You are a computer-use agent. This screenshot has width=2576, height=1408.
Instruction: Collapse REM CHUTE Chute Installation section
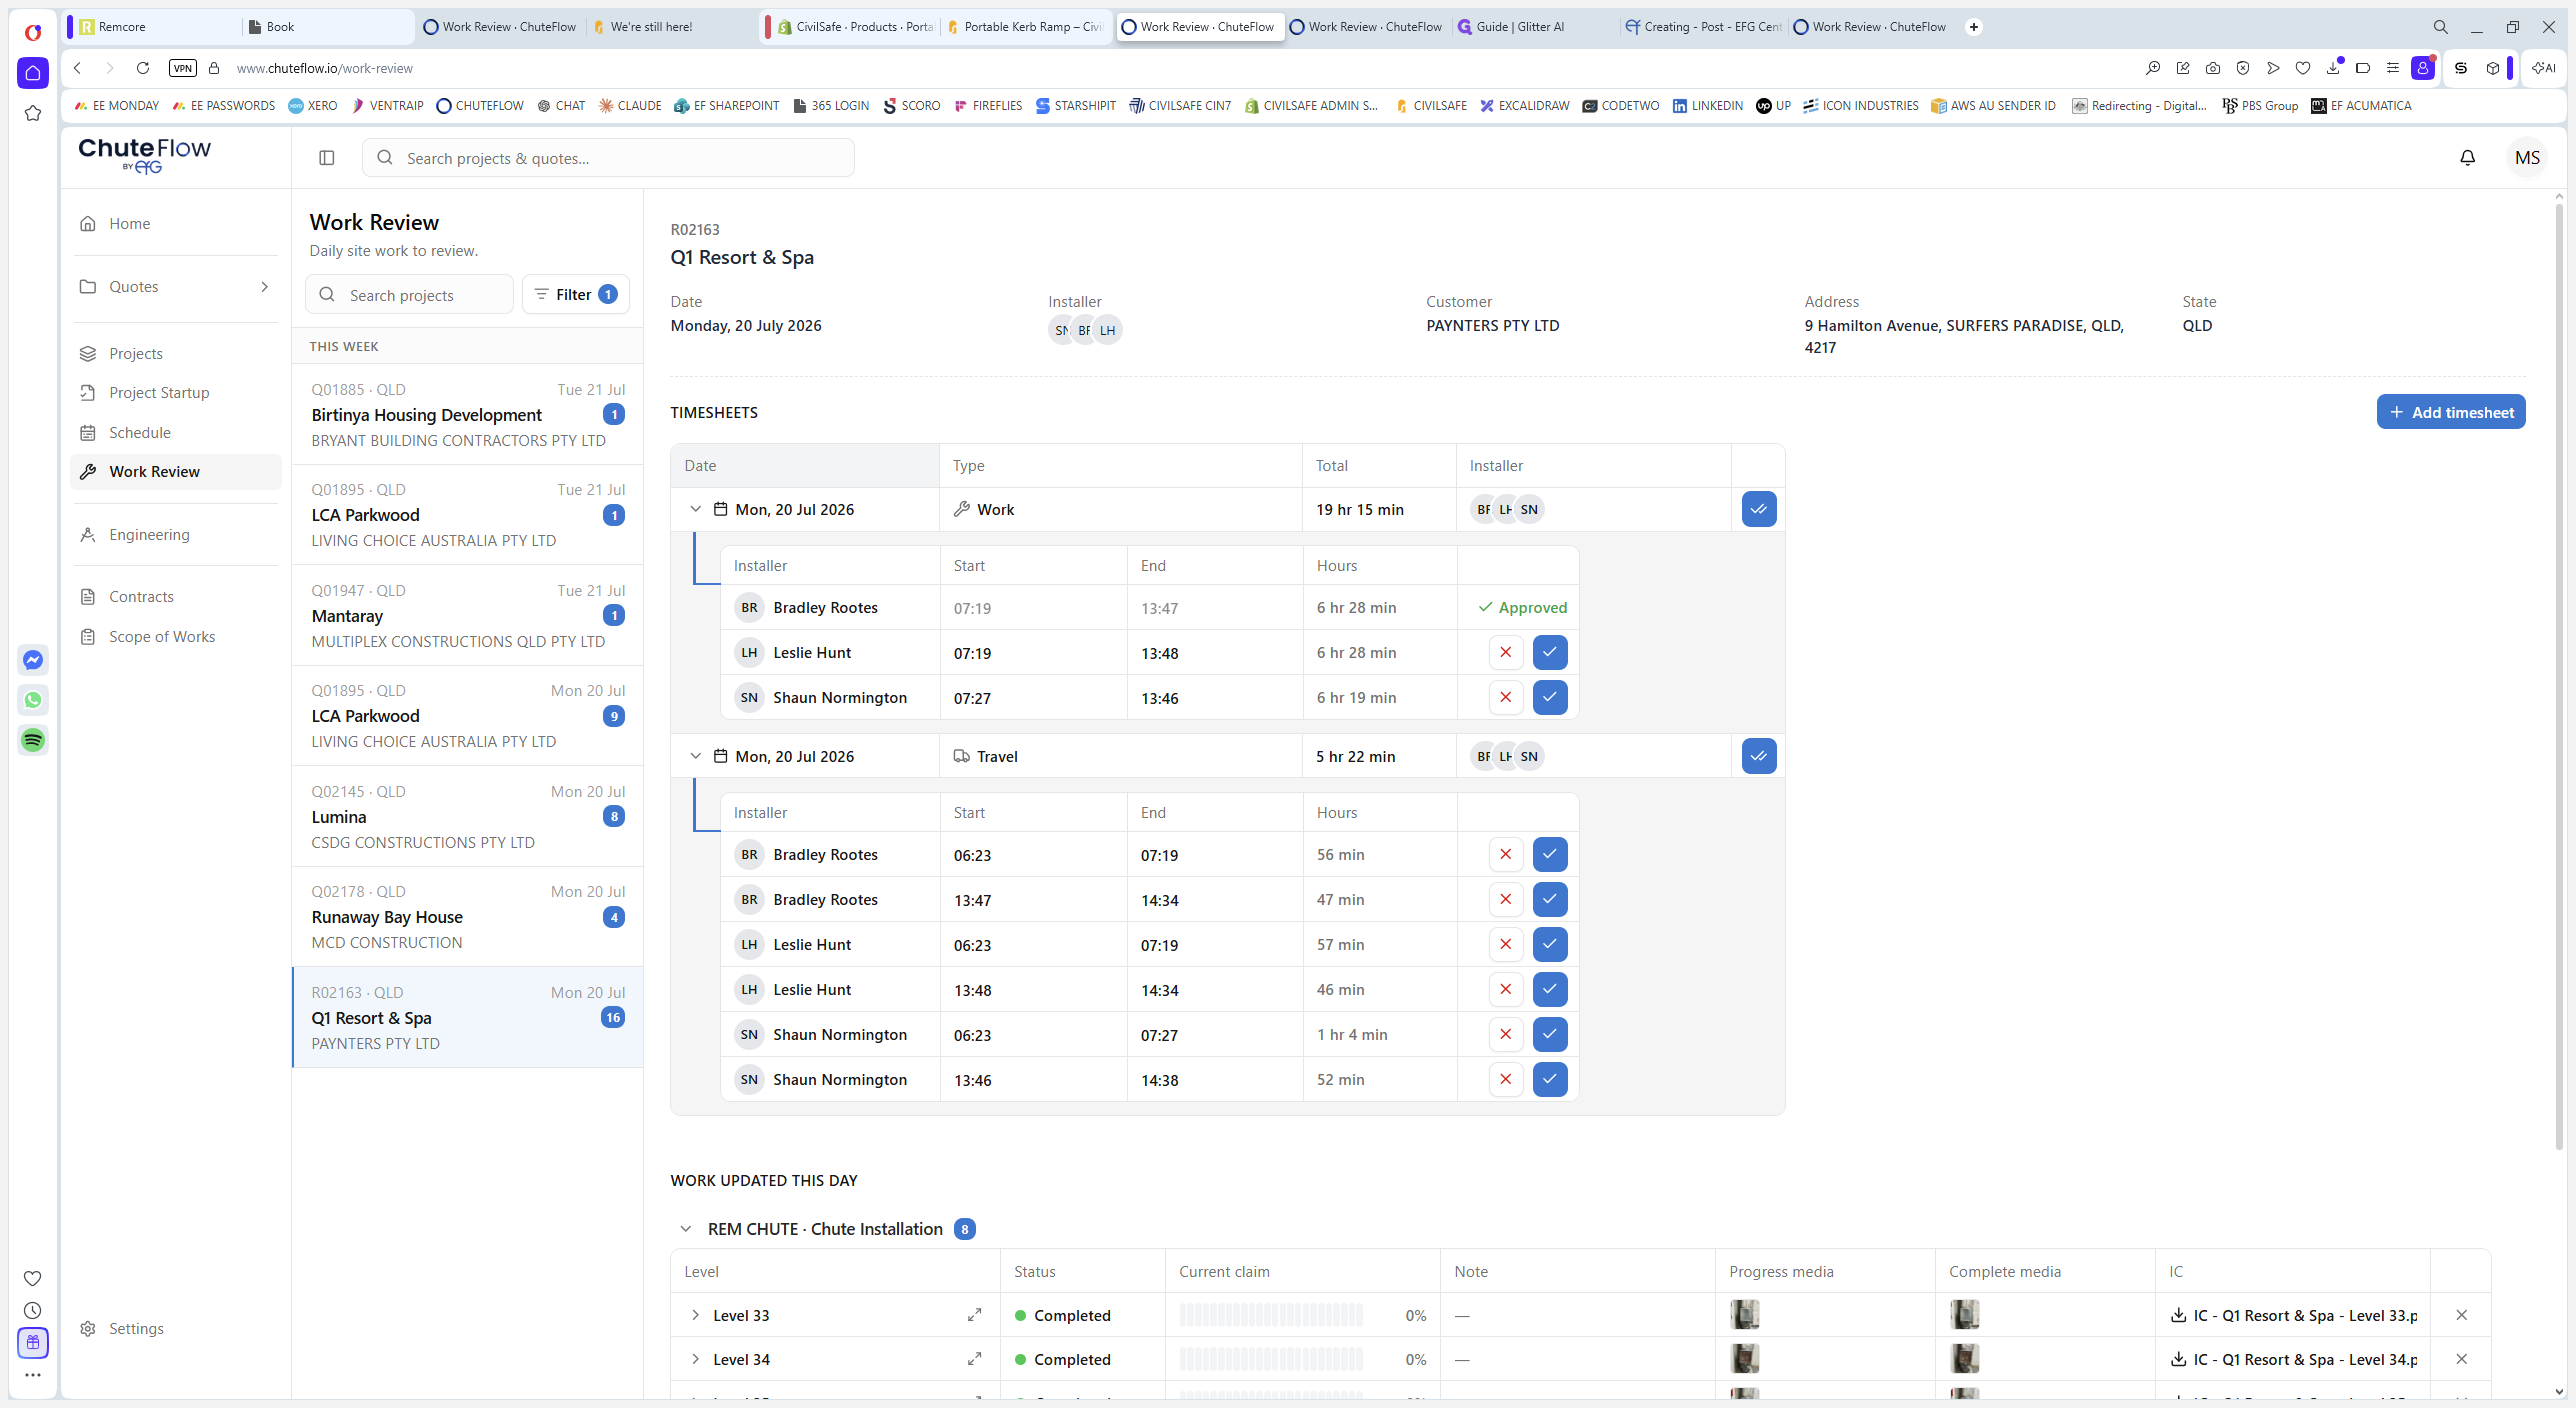coord(685,1229)
